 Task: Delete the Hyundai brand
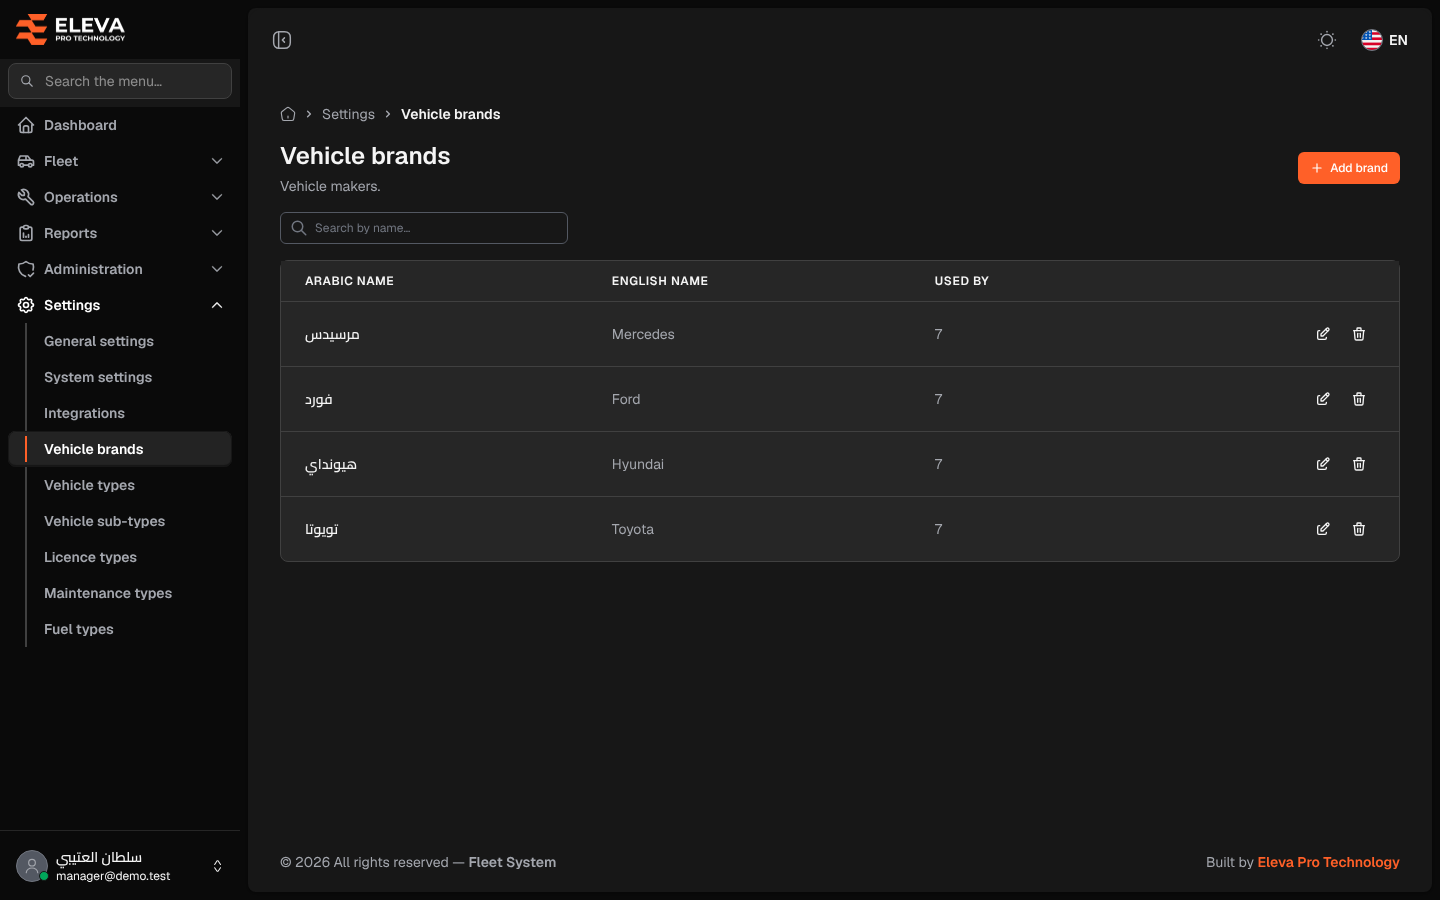coord(1359,464)
